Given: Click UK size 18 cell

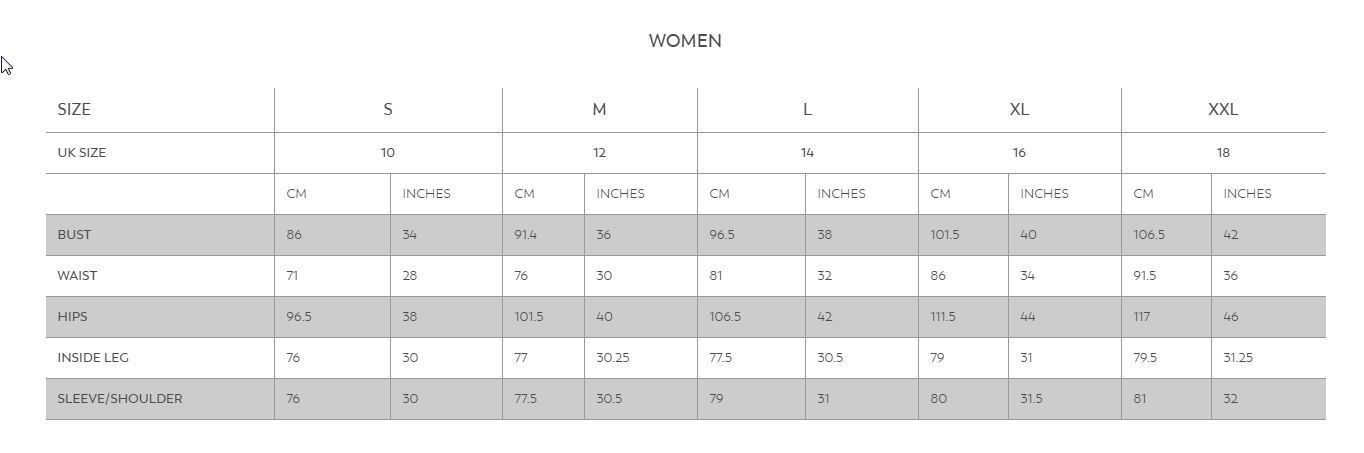Looking at the screenshot, I should click(x=1223, y=153).
